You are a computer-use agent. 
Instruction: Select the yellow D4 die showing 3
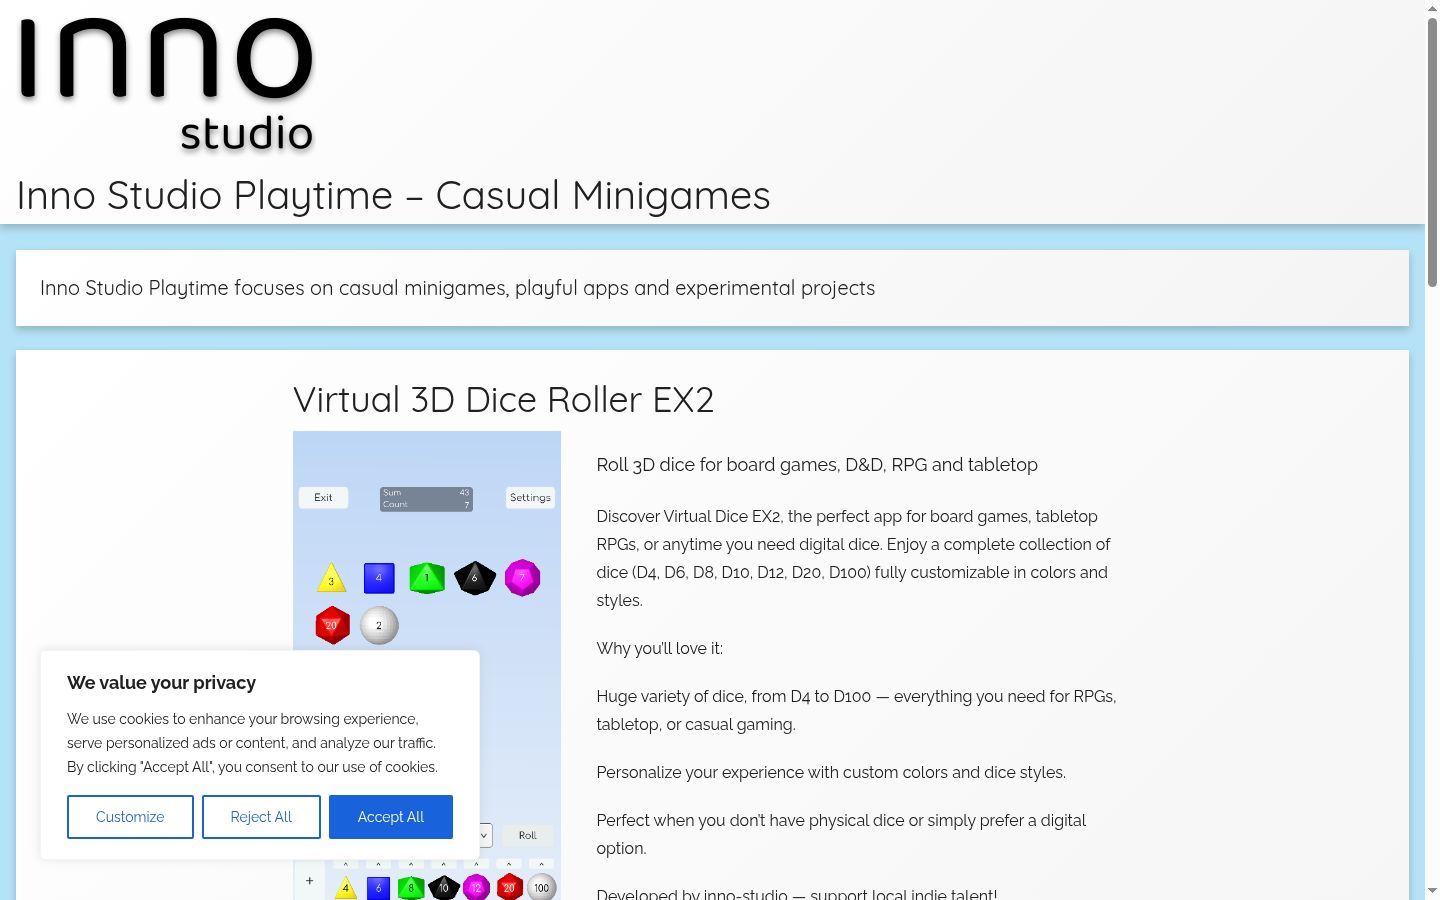(331, 578)
